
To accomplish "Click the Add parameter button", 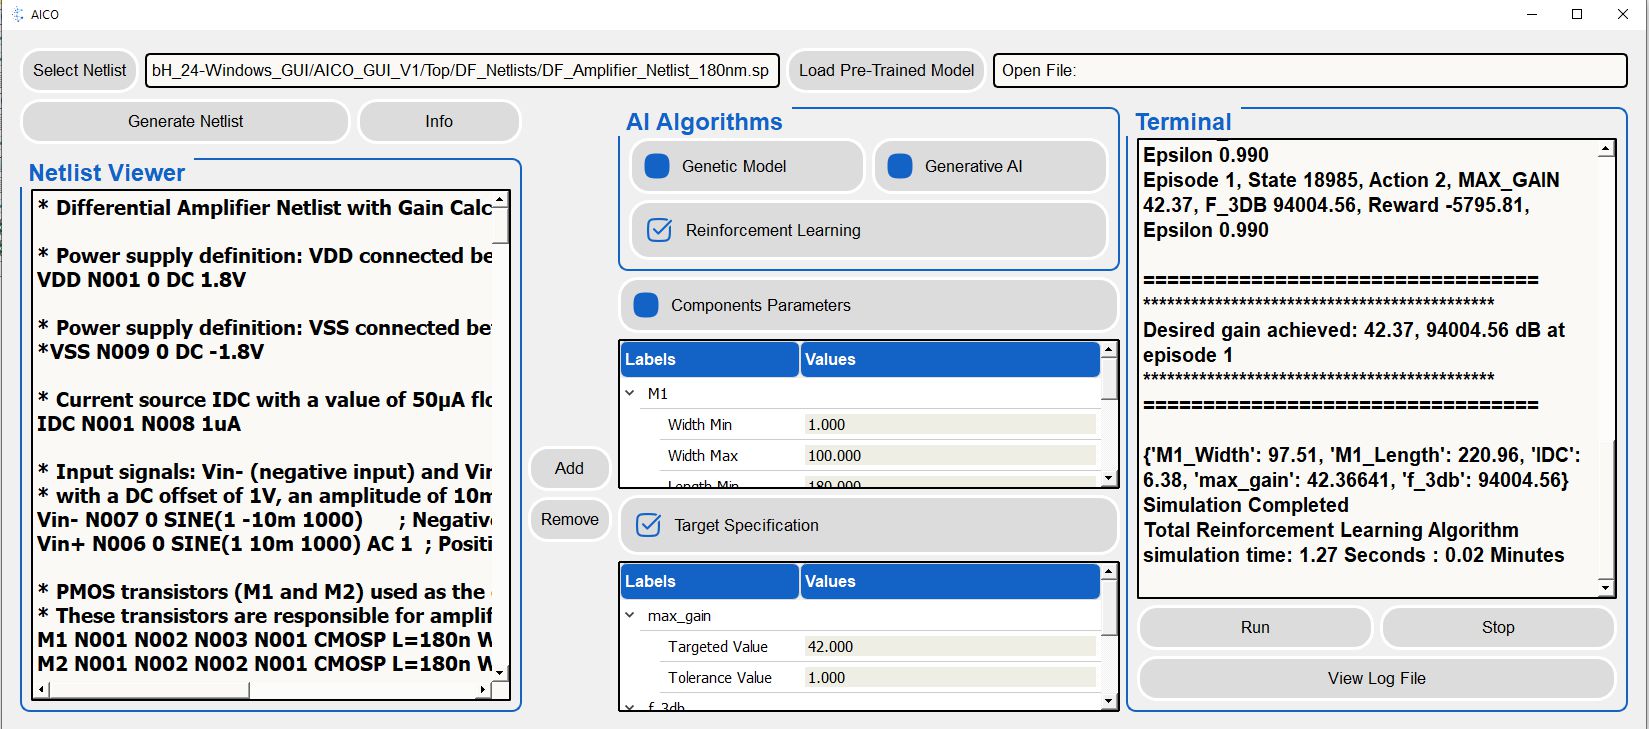I will (569, 468).
